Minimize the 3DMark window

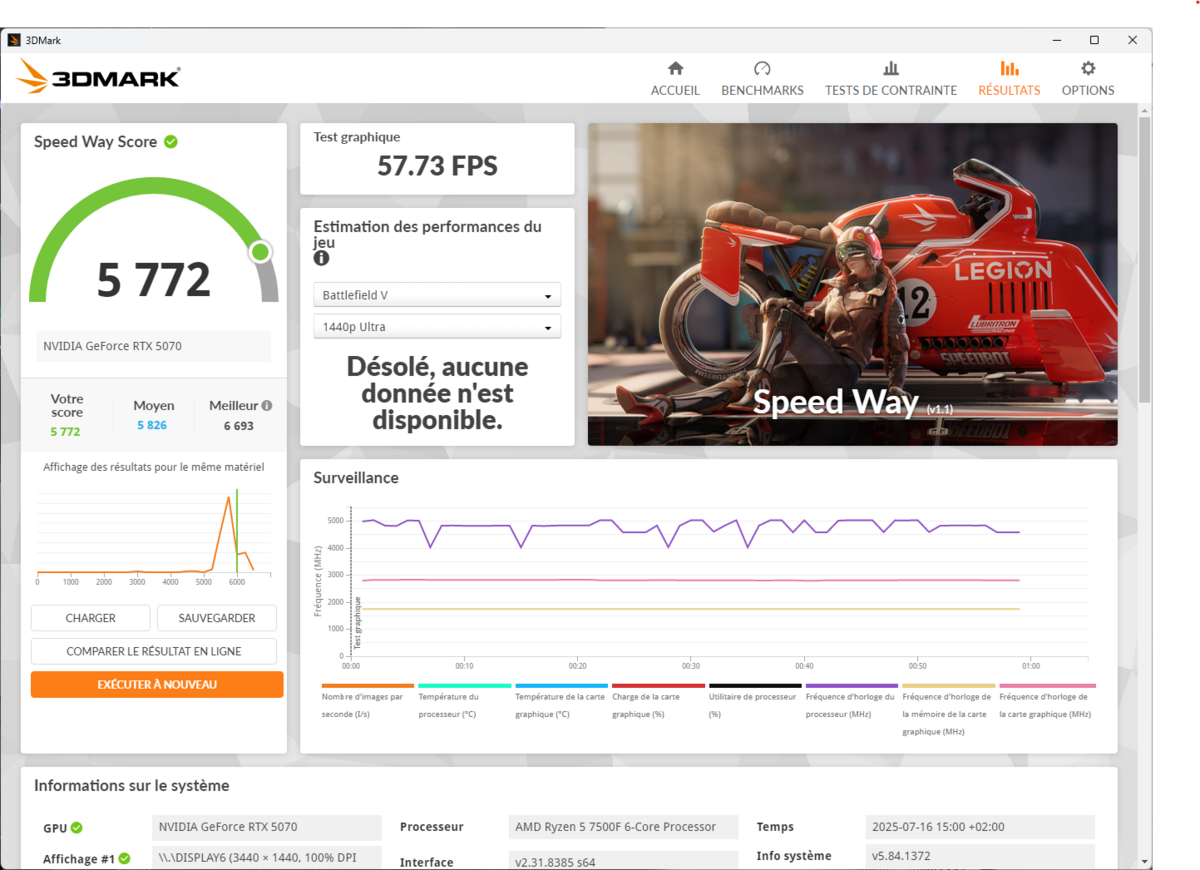[1057, 40]
